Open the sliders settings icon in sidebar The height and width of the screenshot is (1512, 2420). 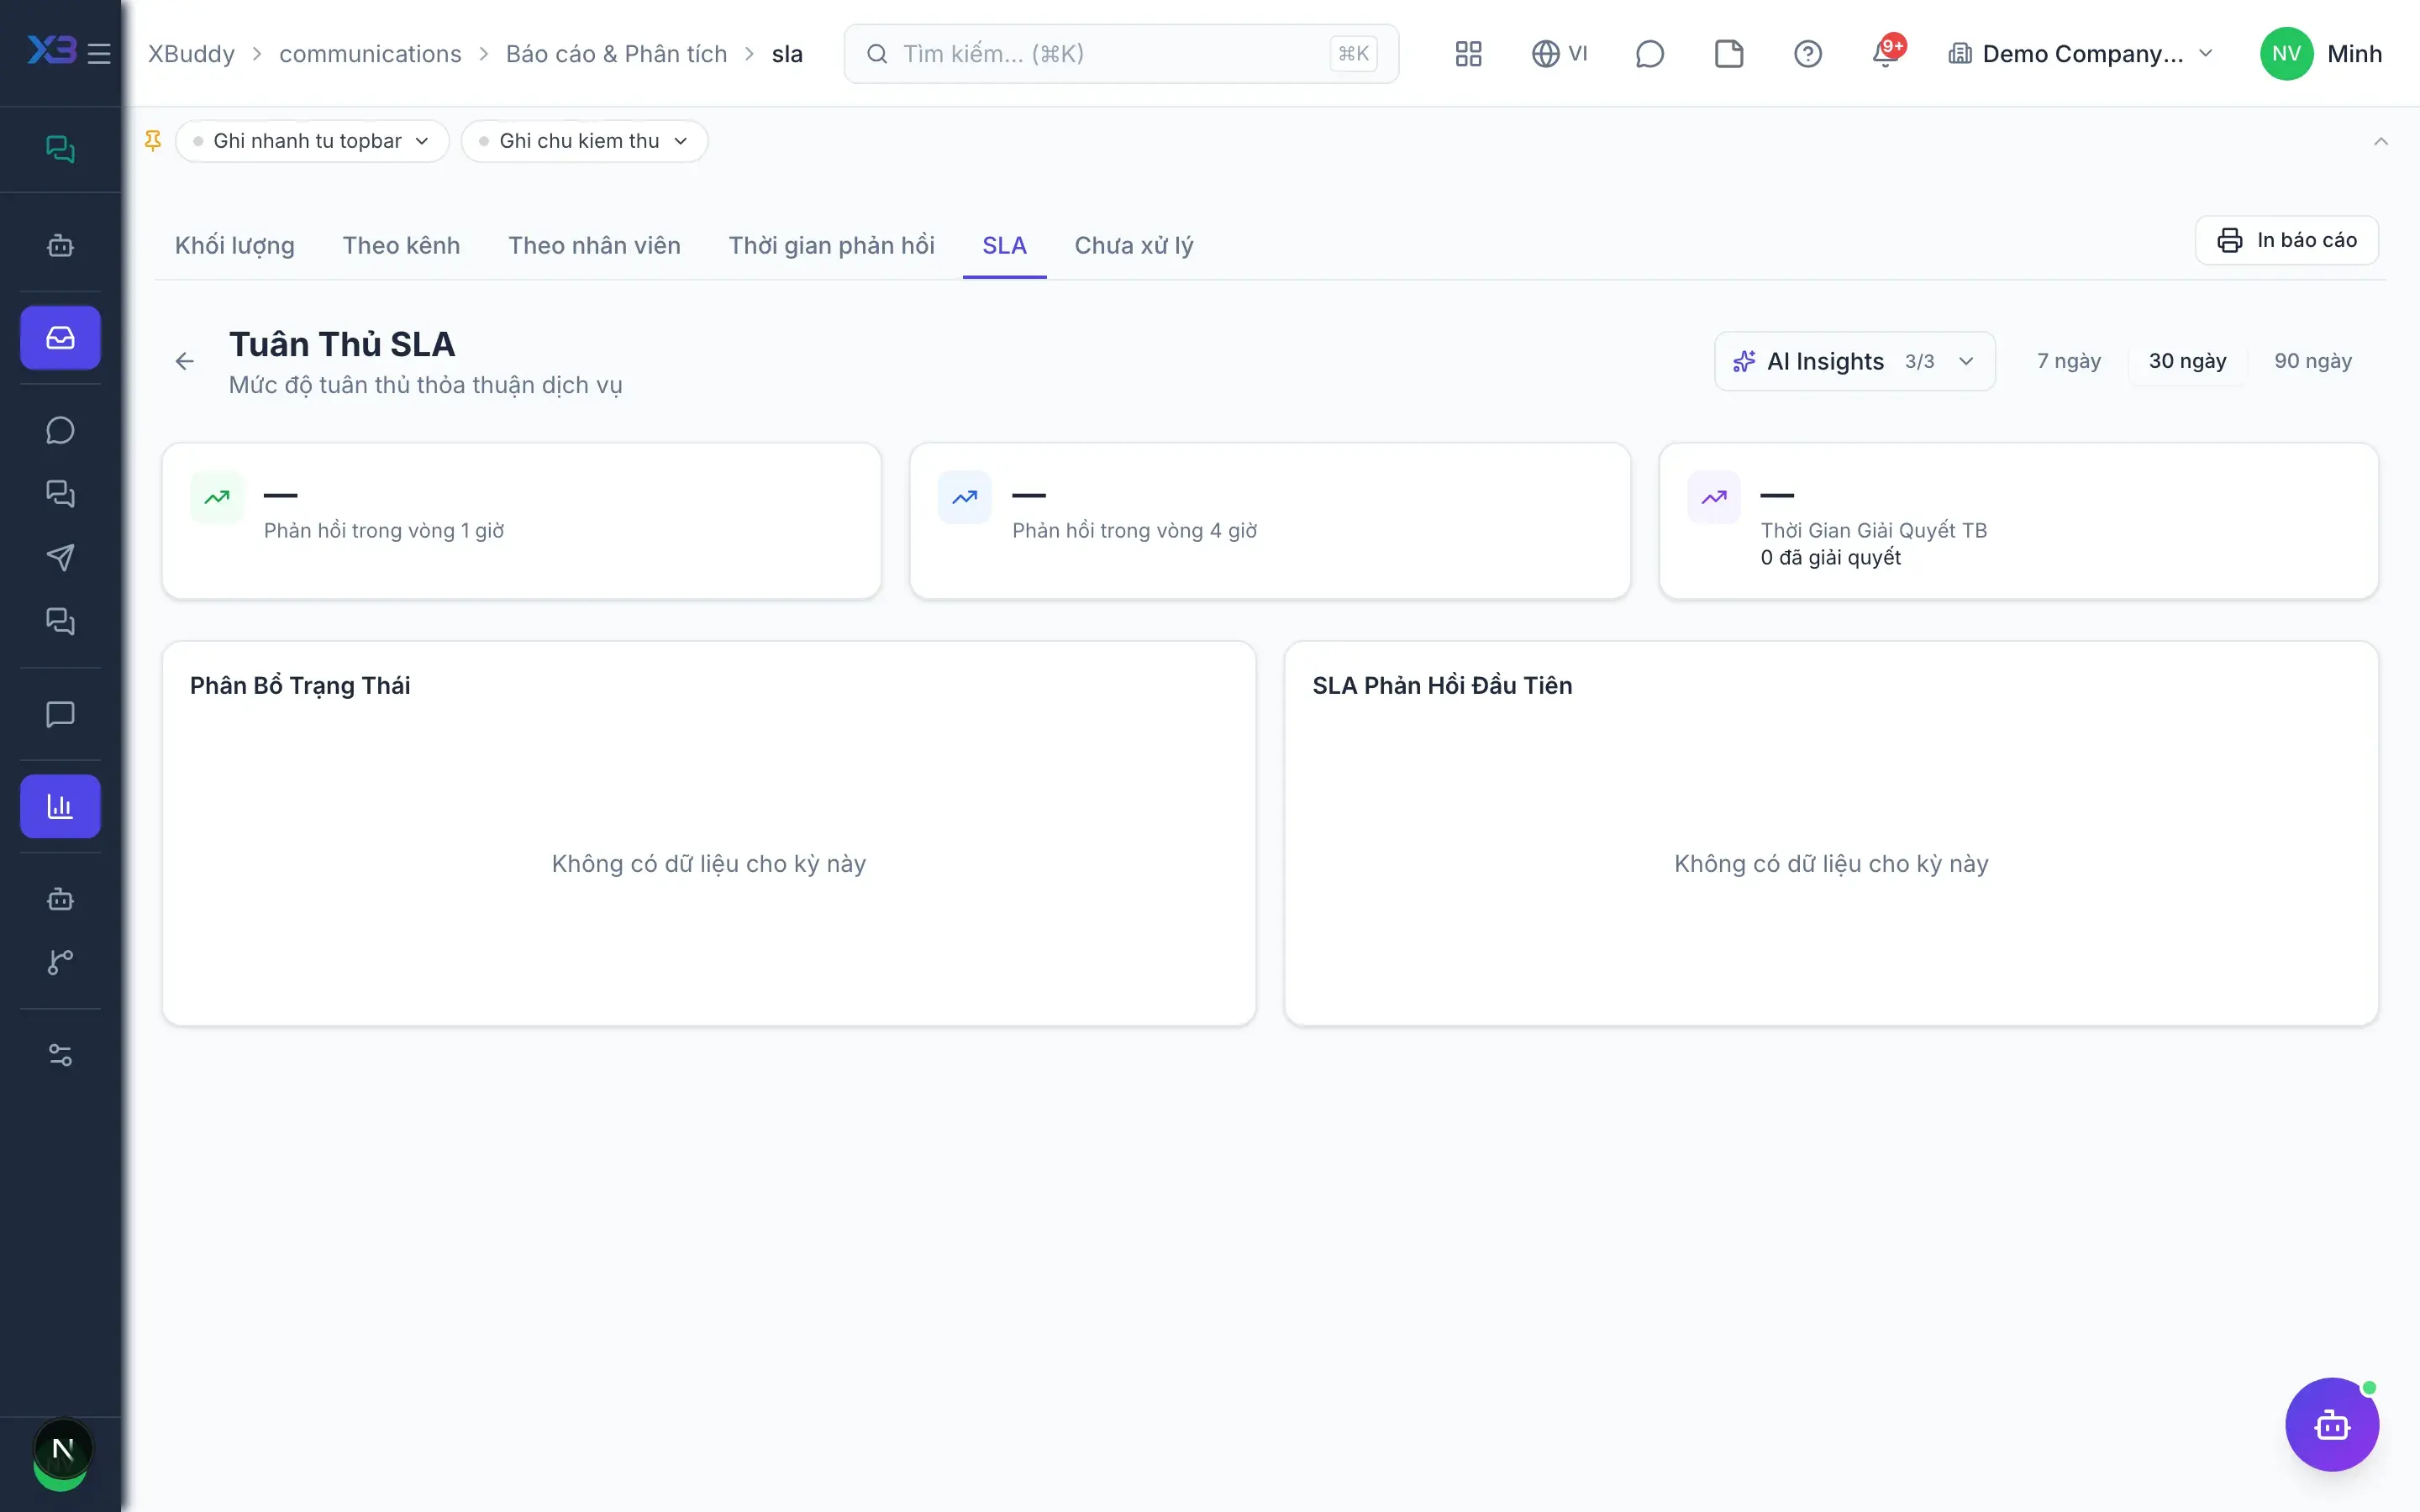coord(60,1055)
